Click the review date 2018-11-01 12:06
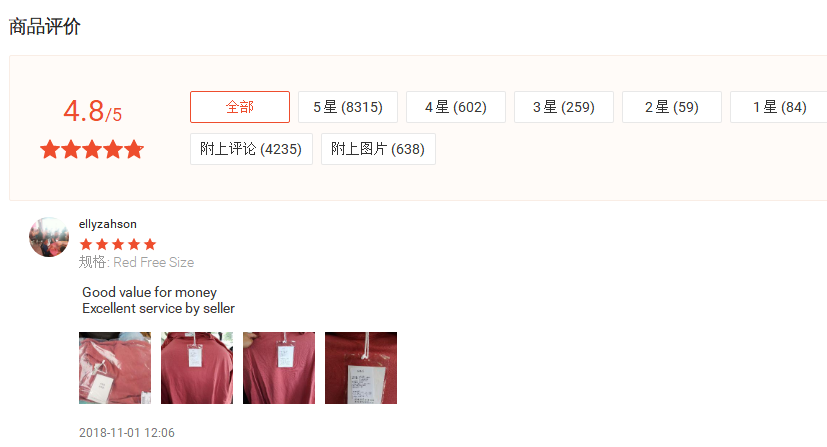The width and height of the screenshot is (827, 447). 127,433
